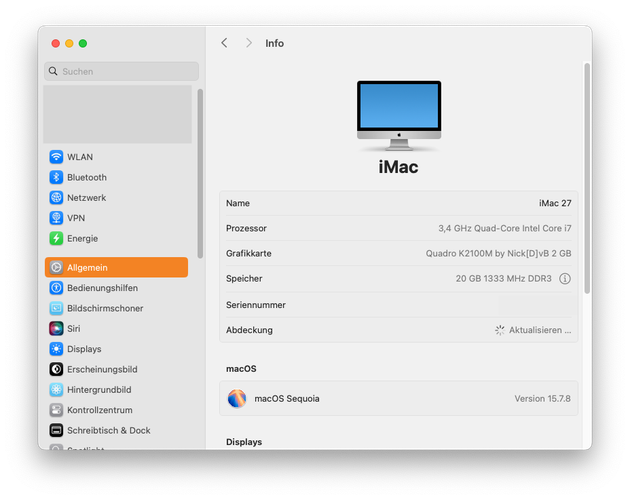Click the yellow minimize window button
The width and height of the screenshot is (630, 500).
[x=69, y=43]
